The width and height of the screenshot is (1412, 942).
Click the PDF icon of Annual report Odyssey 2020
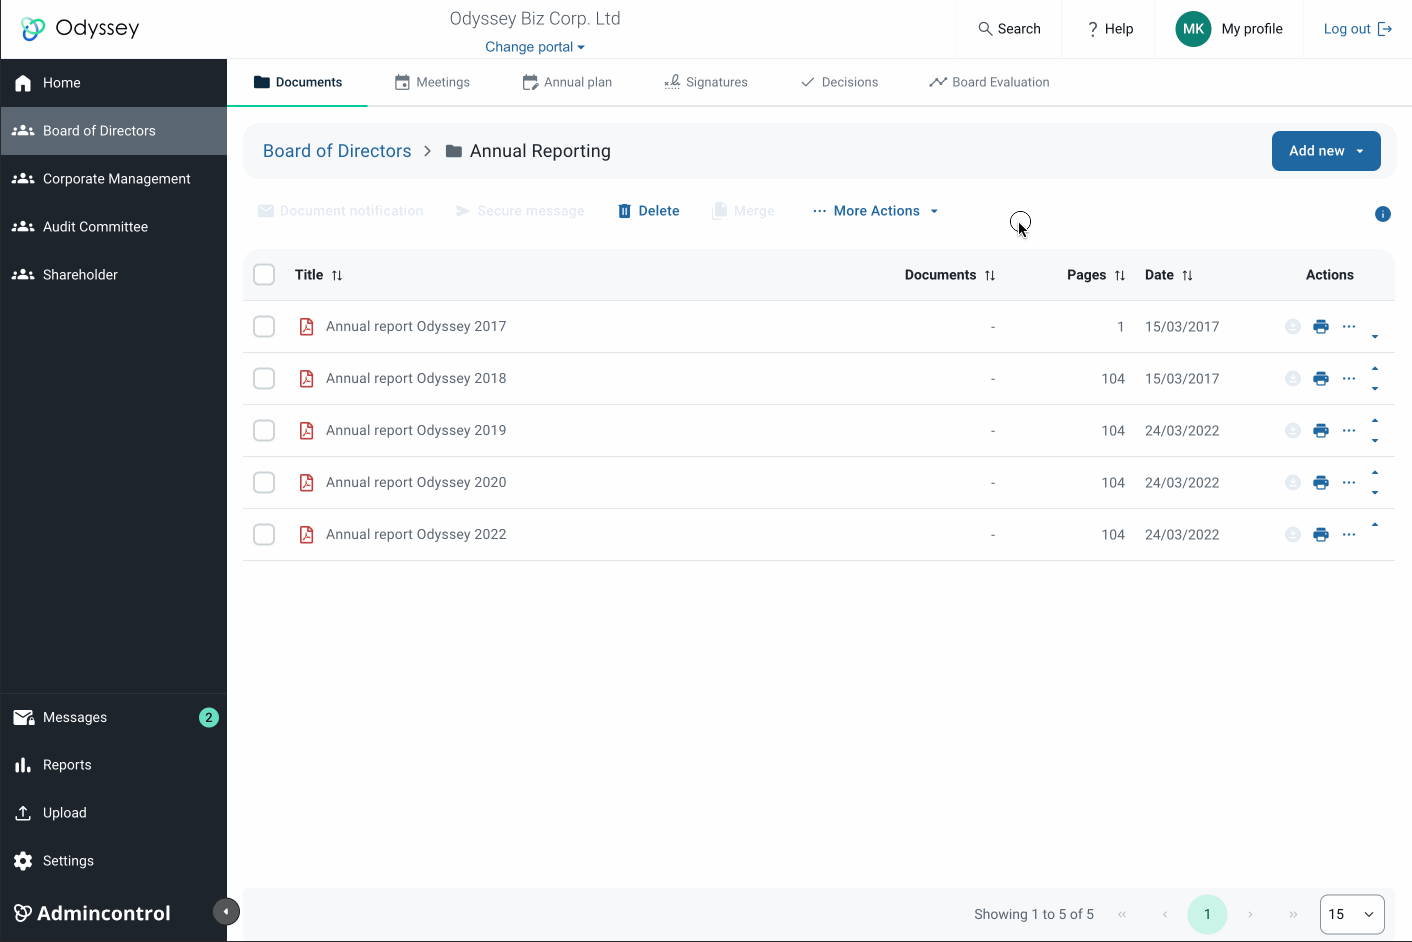tap(307, 483)
